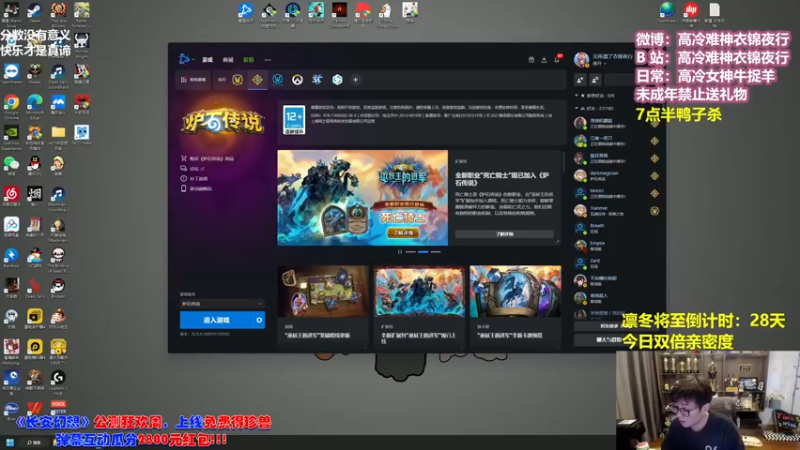Pause the news carousel
Viewport: 800px width, 450px height.
pyautogui.click(x=399, y=252)
